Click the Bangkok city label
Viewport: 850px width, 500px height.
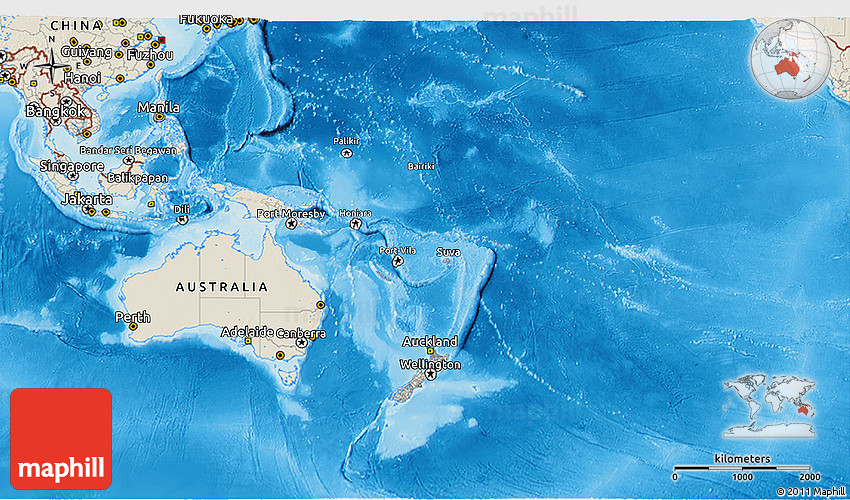(x=55, y=111)
